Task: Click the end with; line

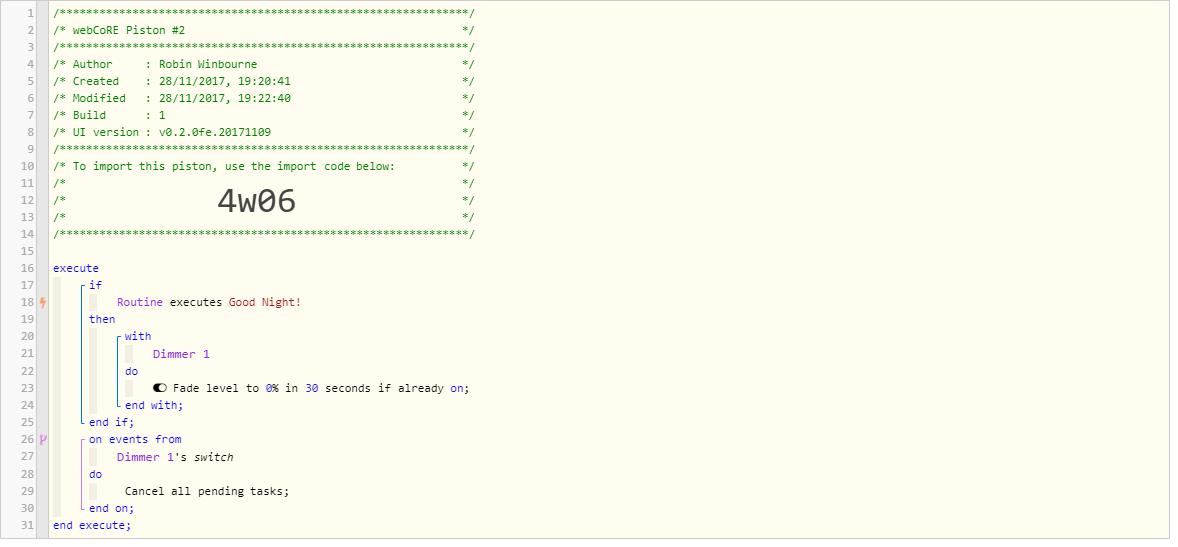Action: click(x=154, y=406)
